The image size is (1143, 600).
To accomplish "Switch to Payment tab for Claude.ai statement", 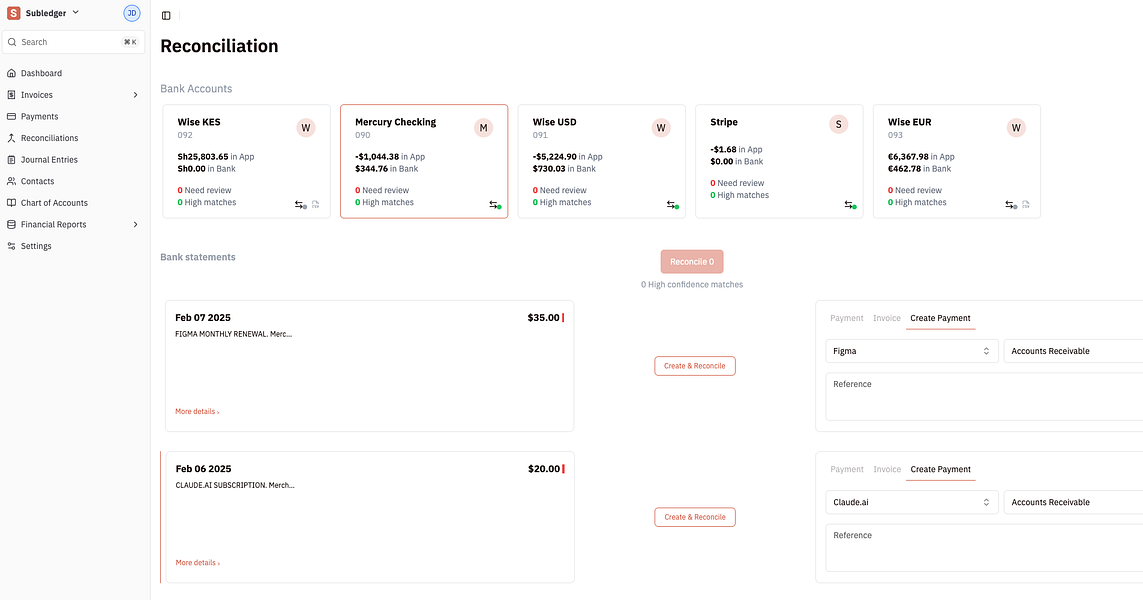I will (x=846, y=469).
